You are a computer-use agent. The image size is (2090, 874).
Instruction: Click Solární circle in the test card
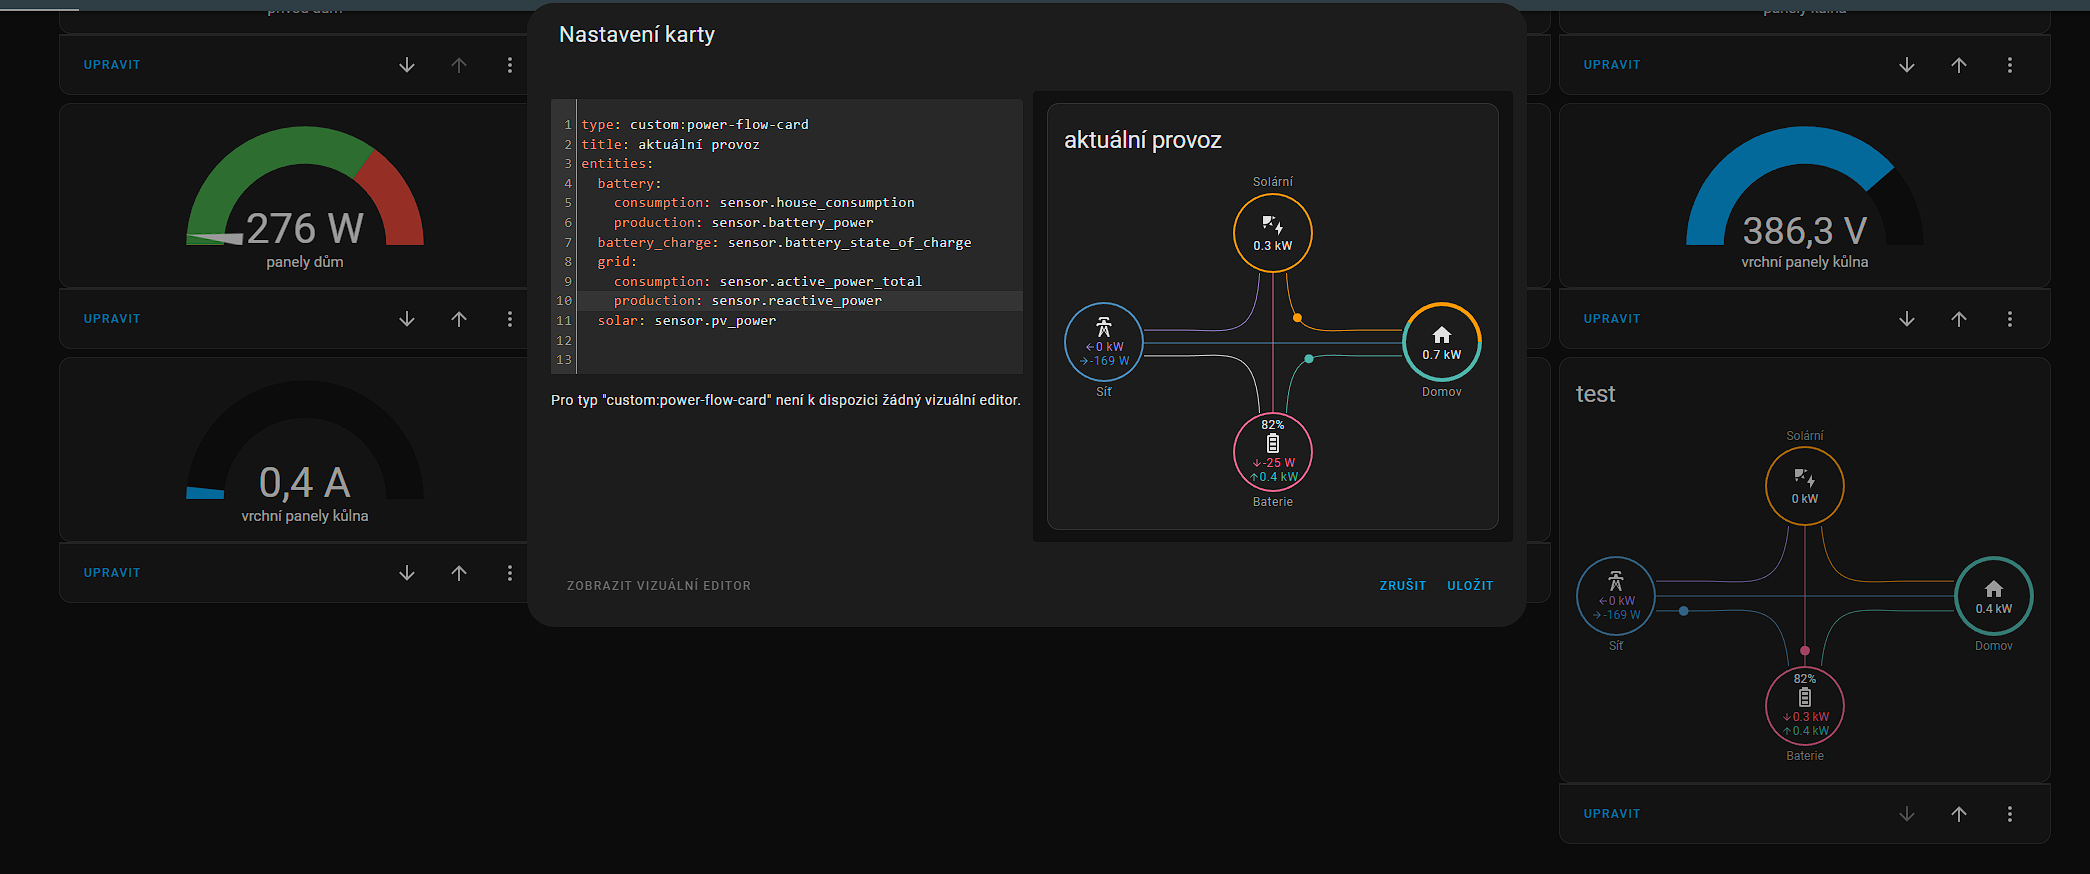pyautogui.click(x=1805, y=486)
